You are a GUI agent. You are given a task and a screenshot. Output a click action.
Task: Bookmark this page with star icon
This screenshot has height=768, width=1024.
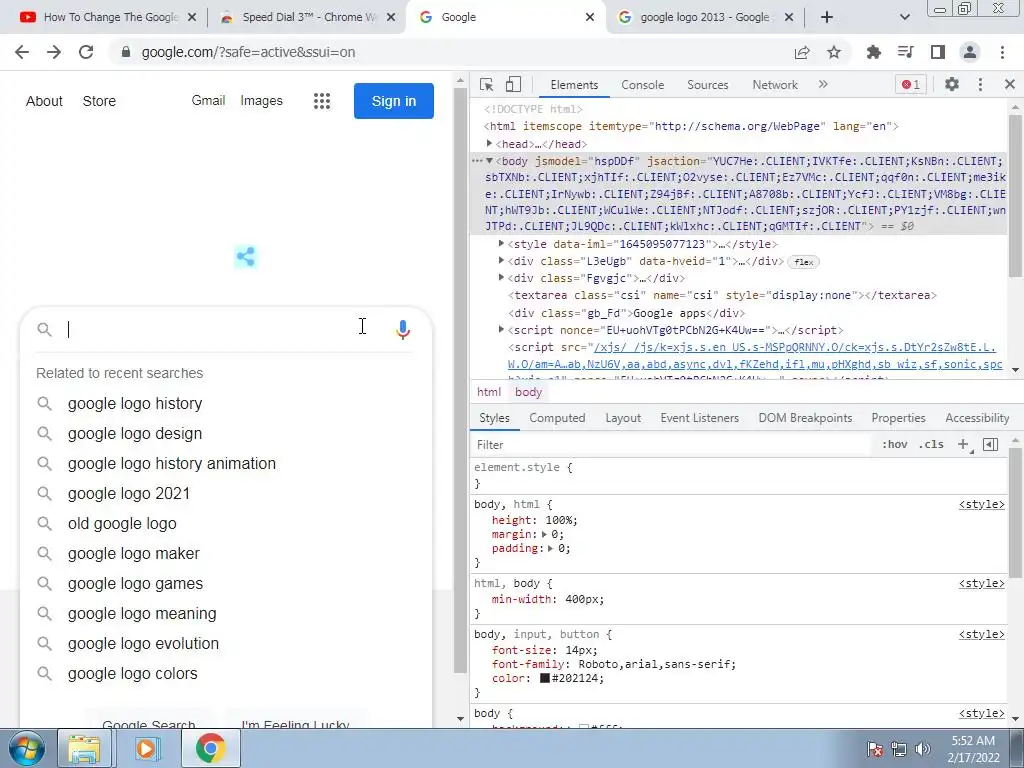click(834, 52)
